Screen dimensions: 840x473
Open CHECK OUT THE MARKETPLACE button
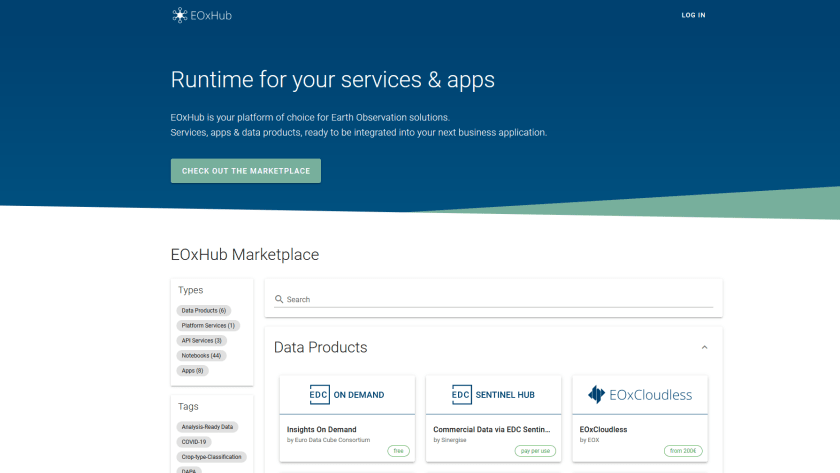246,171
